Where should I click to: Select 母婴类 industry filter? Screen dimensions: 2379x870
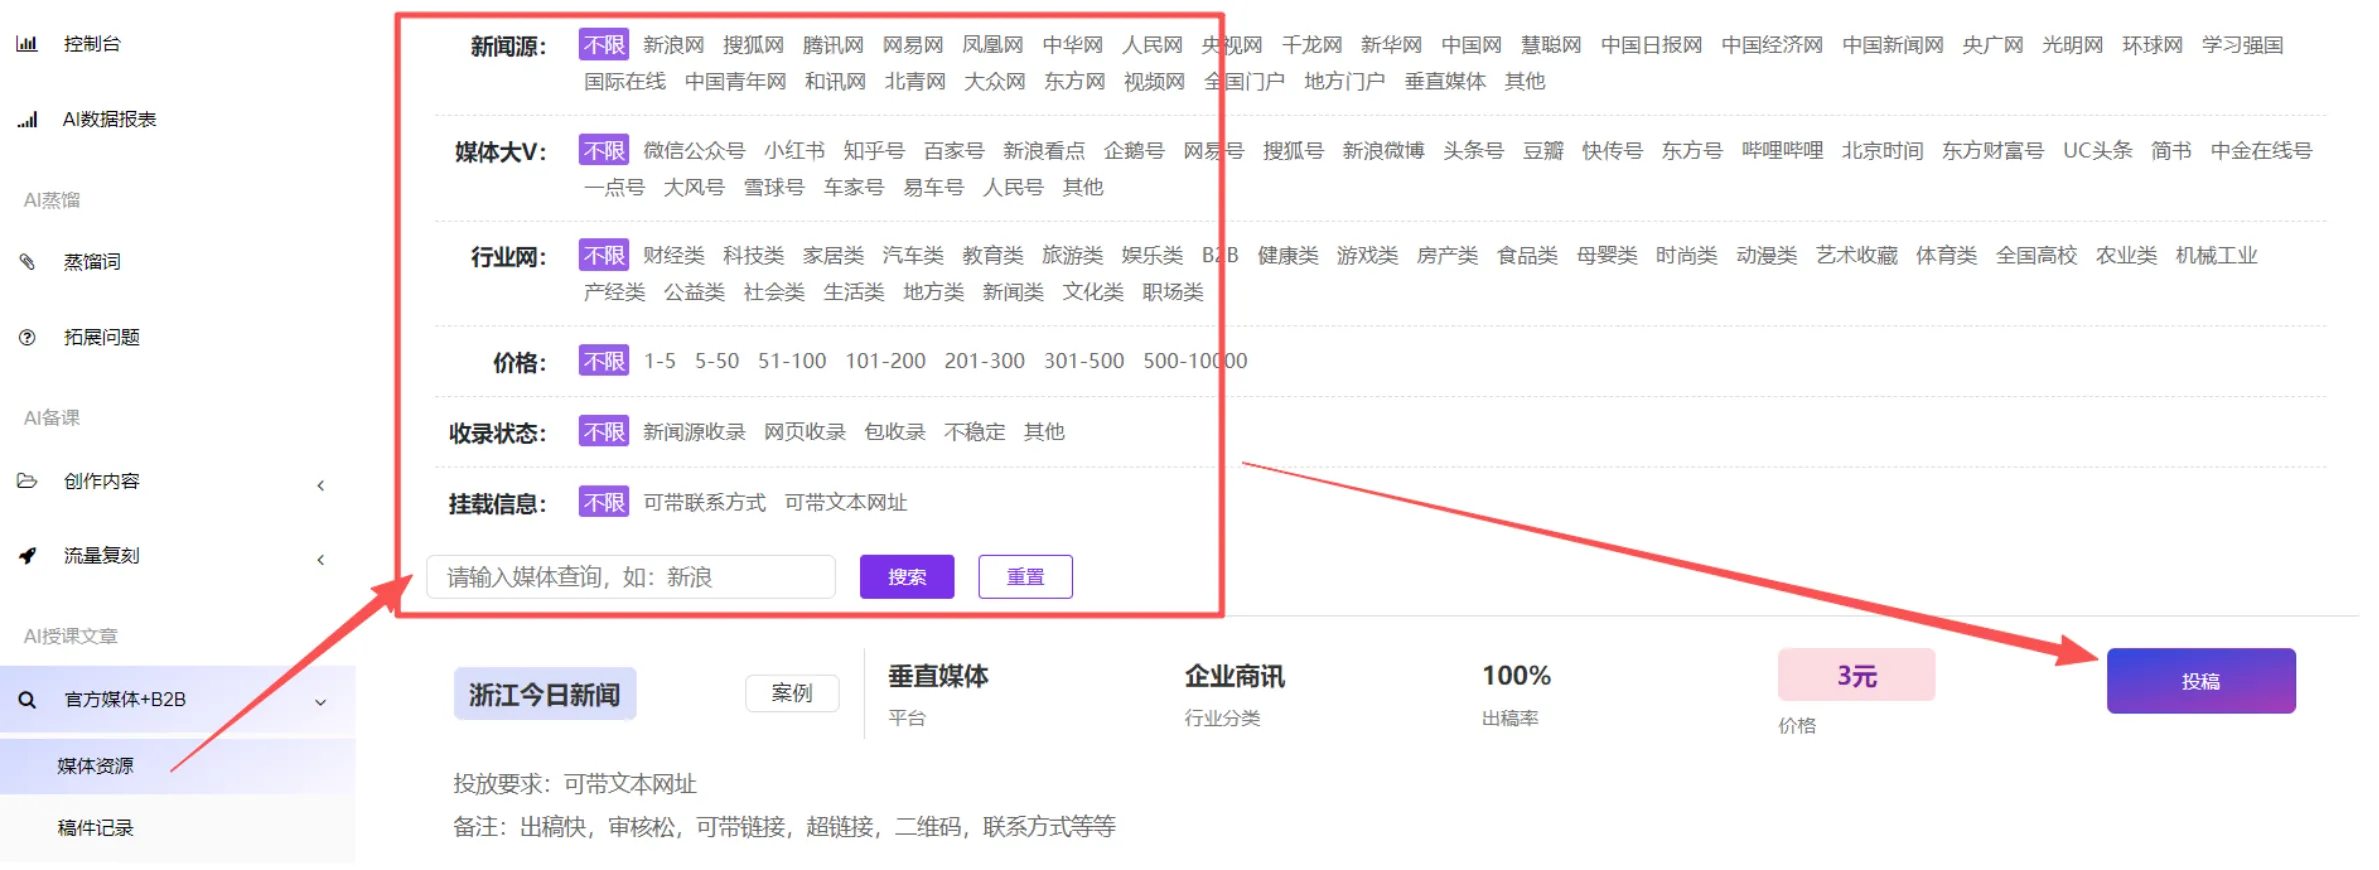(1607, 256)
